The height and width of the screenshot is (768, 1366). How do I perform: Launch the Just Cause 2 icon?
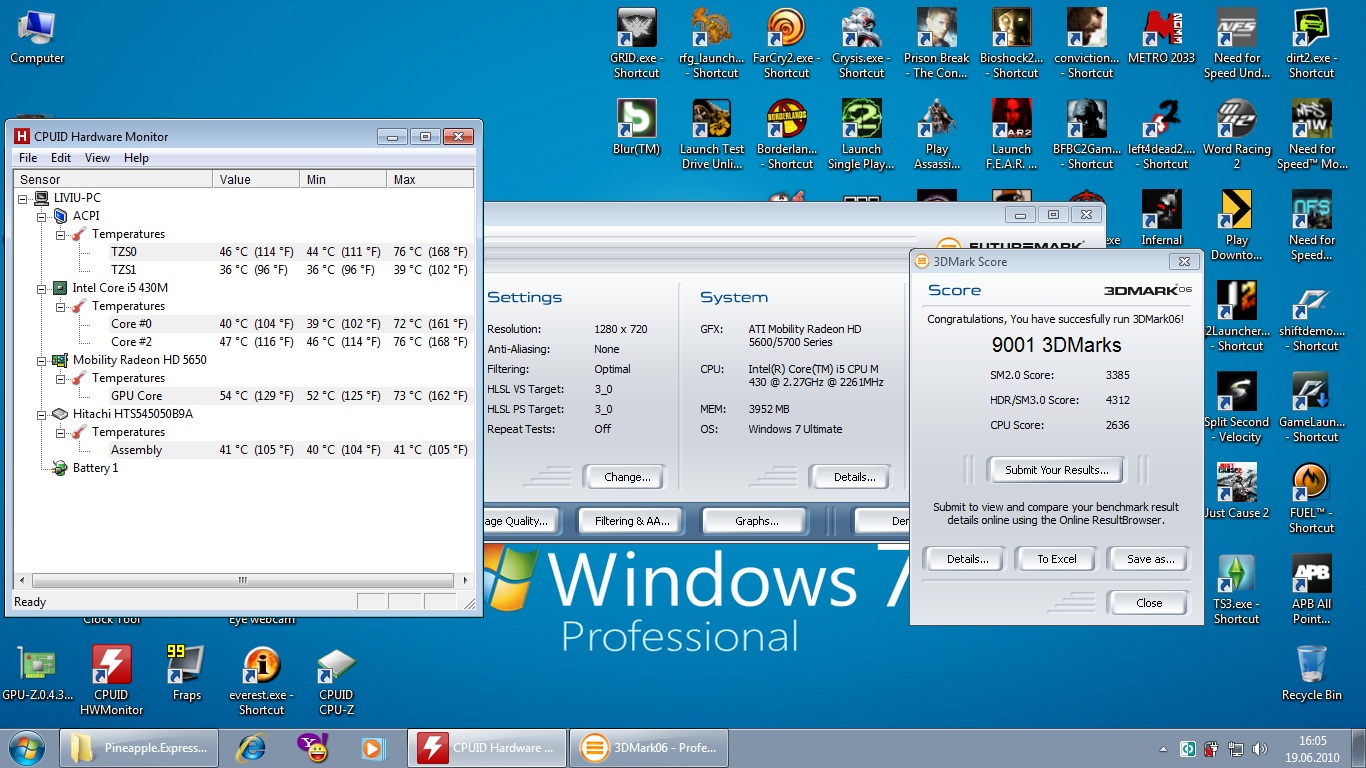pos(1237,491)
